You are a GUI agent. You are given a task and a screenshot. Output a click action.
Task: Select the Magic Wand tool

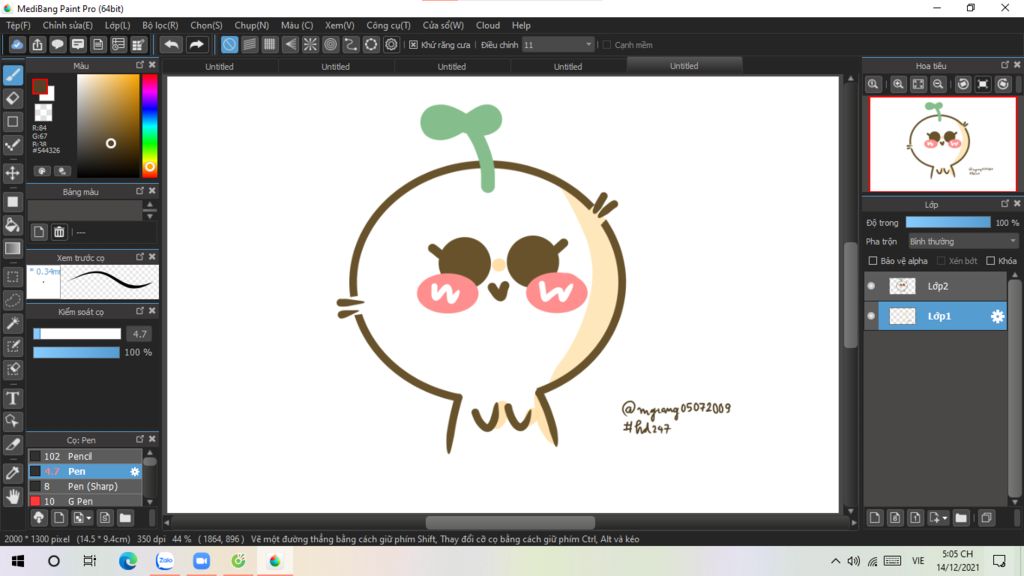13,323
